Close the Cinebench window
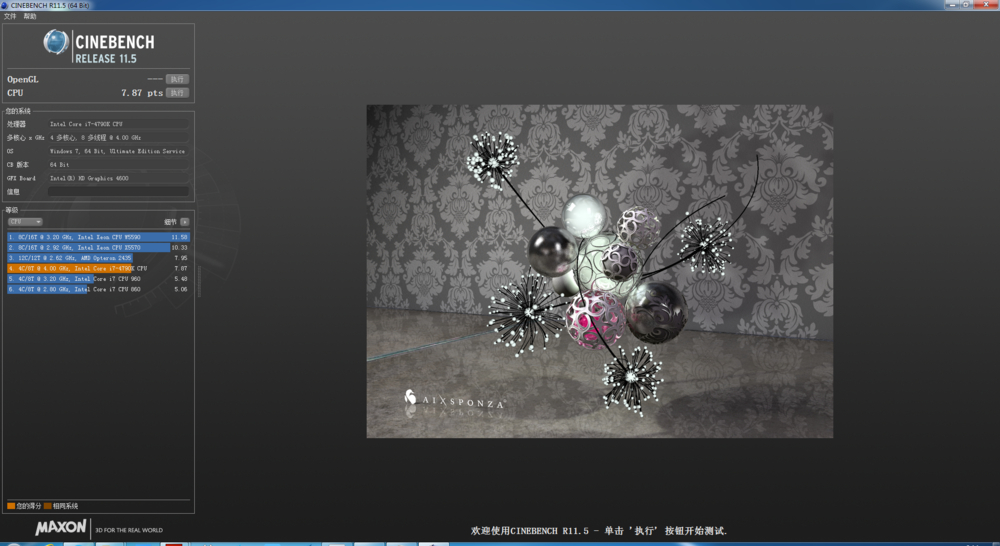1000x546 pixels. click(987, 4)
